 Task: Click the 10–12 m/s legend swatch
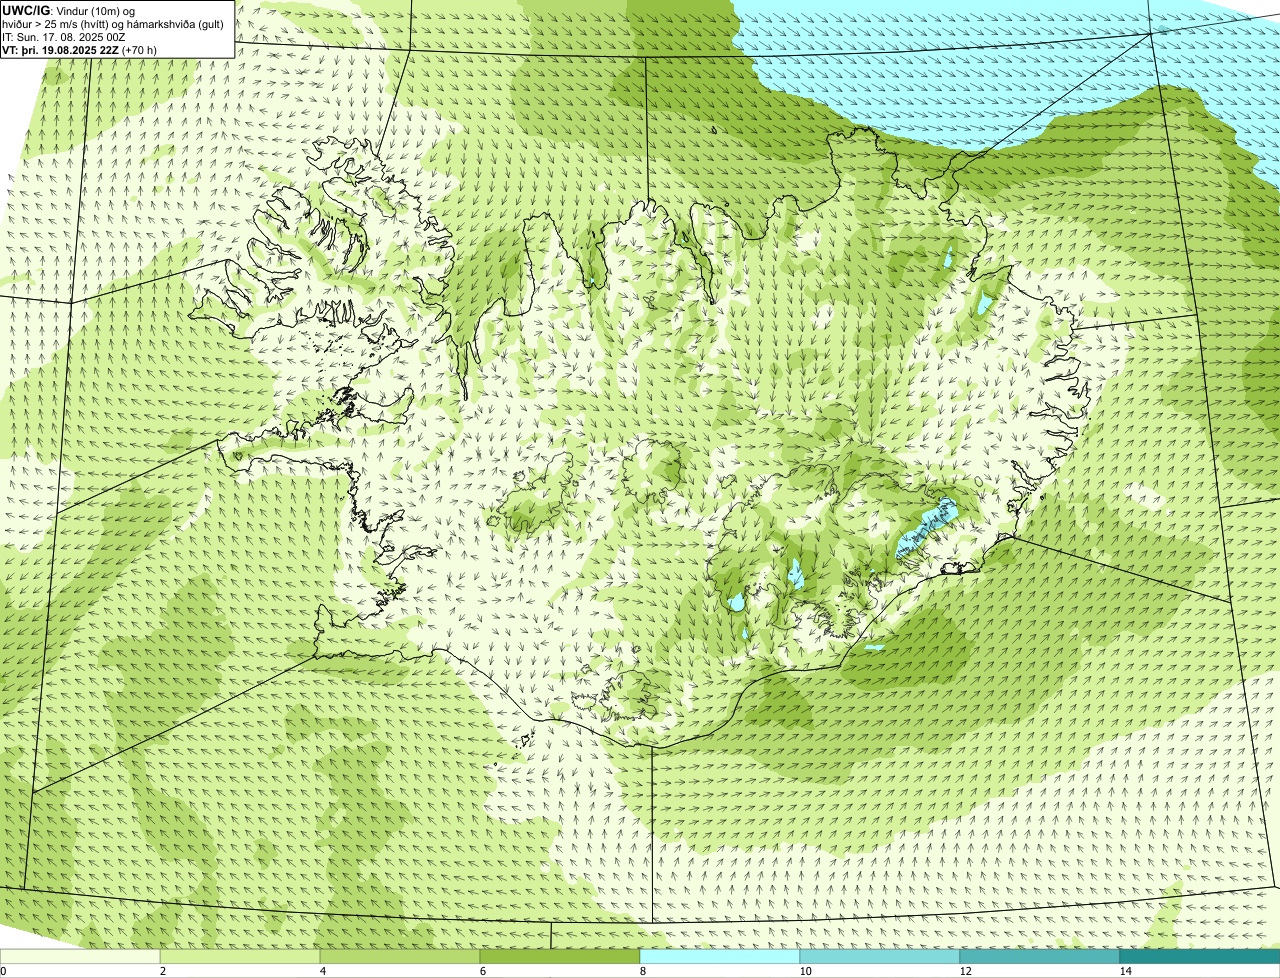[880, 957]
